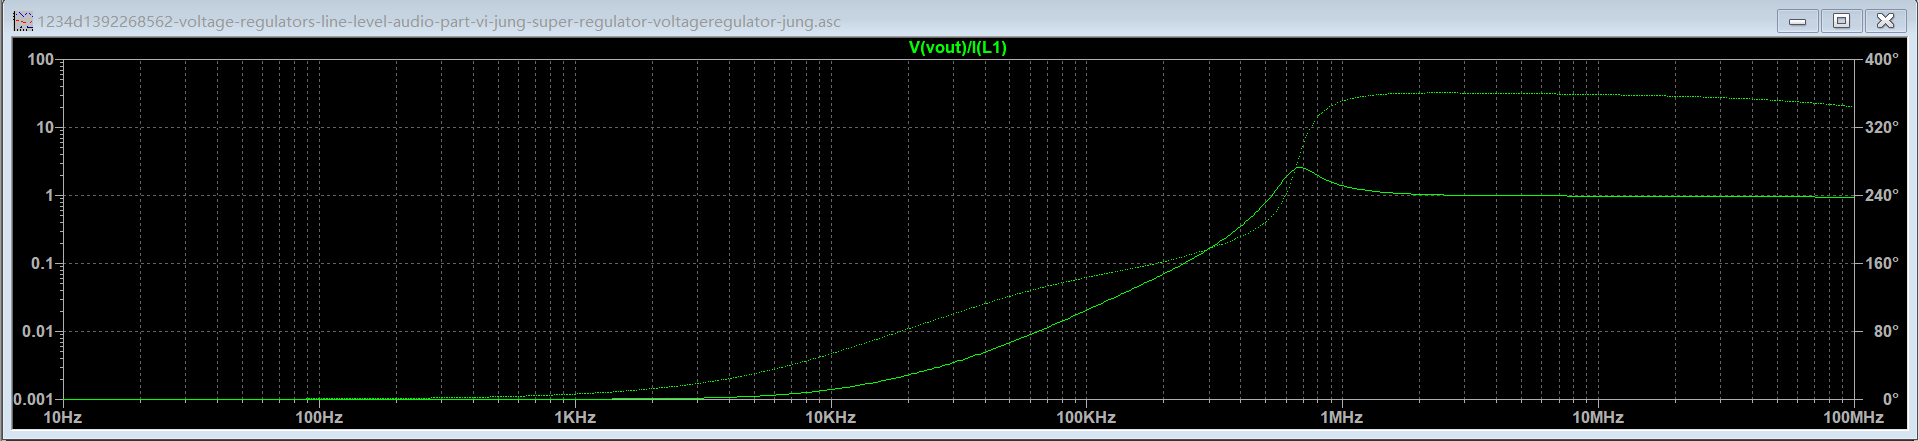This screenshot has height=441, width=1919.
Task: Click the 100 magnitude axis label
Action: point(40,59)
